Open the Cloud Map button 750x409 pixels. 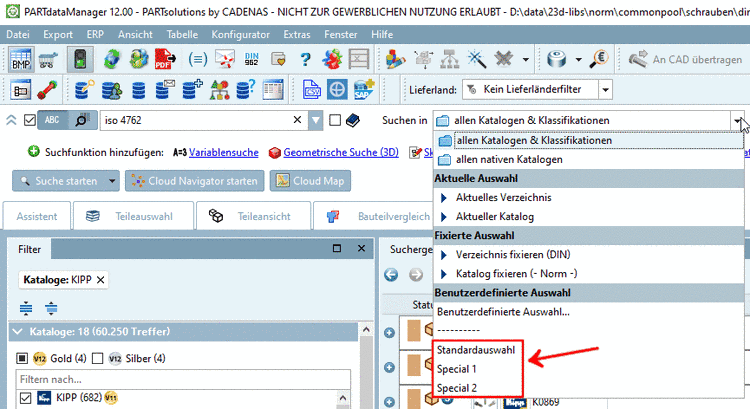point(310,181)
